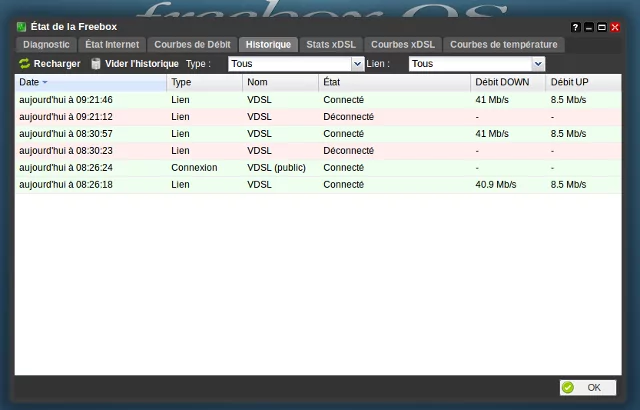
Task: Click the help question mark icon
Action: pyautogui.click(x=576, y=27)
